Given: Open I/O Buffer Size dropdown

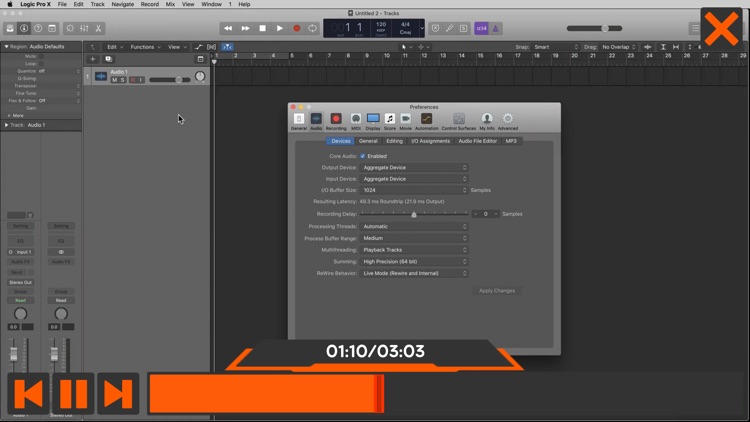Looking at the screenshot, I should tap(414, 190).
